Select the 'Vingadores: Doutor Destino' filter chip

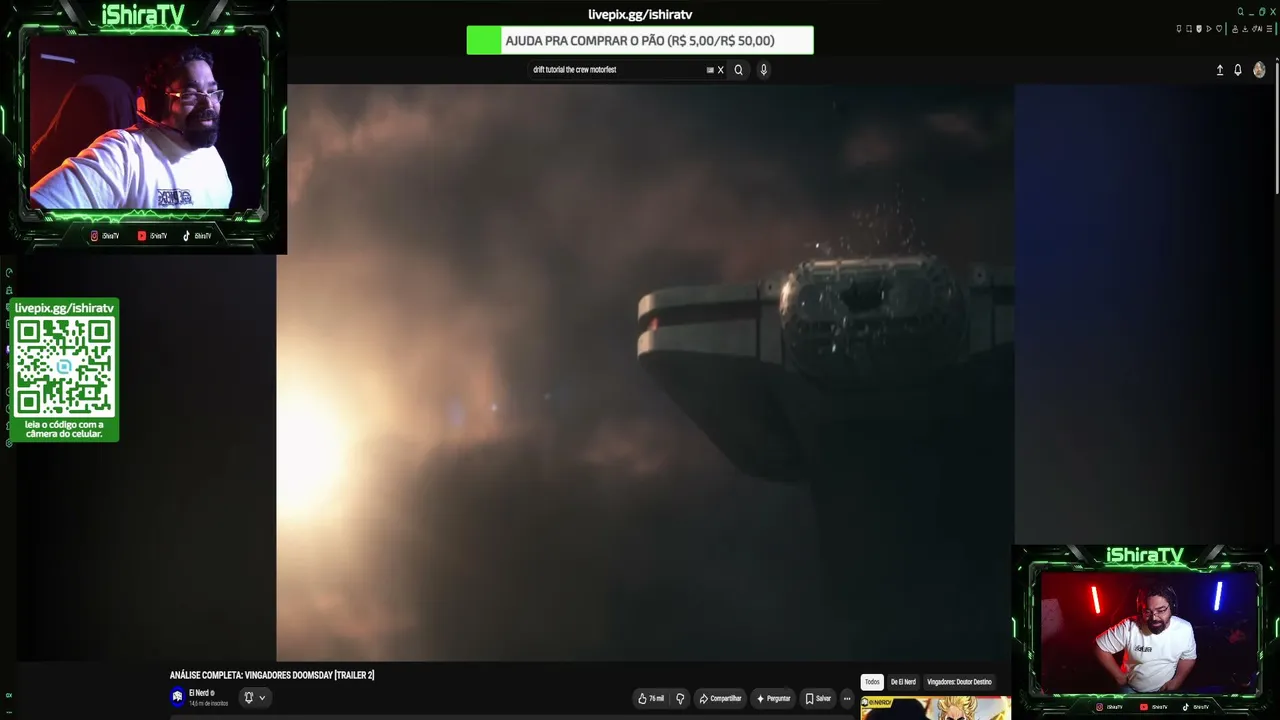pyautogui.click(x=959, y=682)
